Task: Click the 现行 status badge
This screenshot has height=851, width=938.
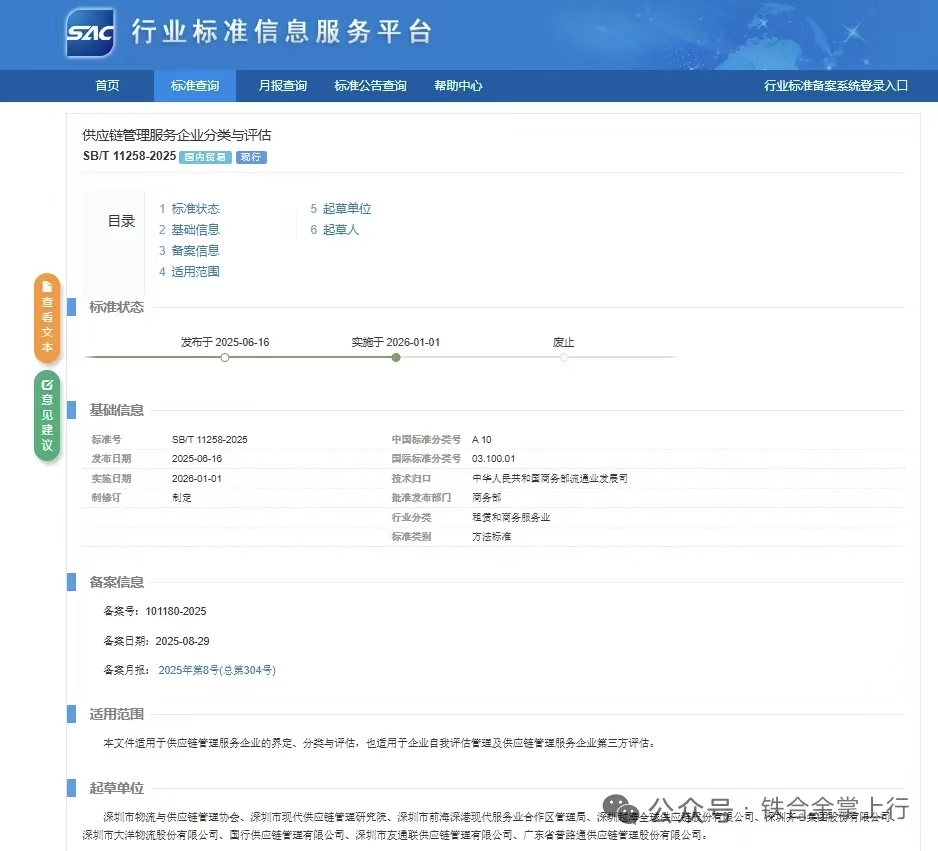Action: 252,157
